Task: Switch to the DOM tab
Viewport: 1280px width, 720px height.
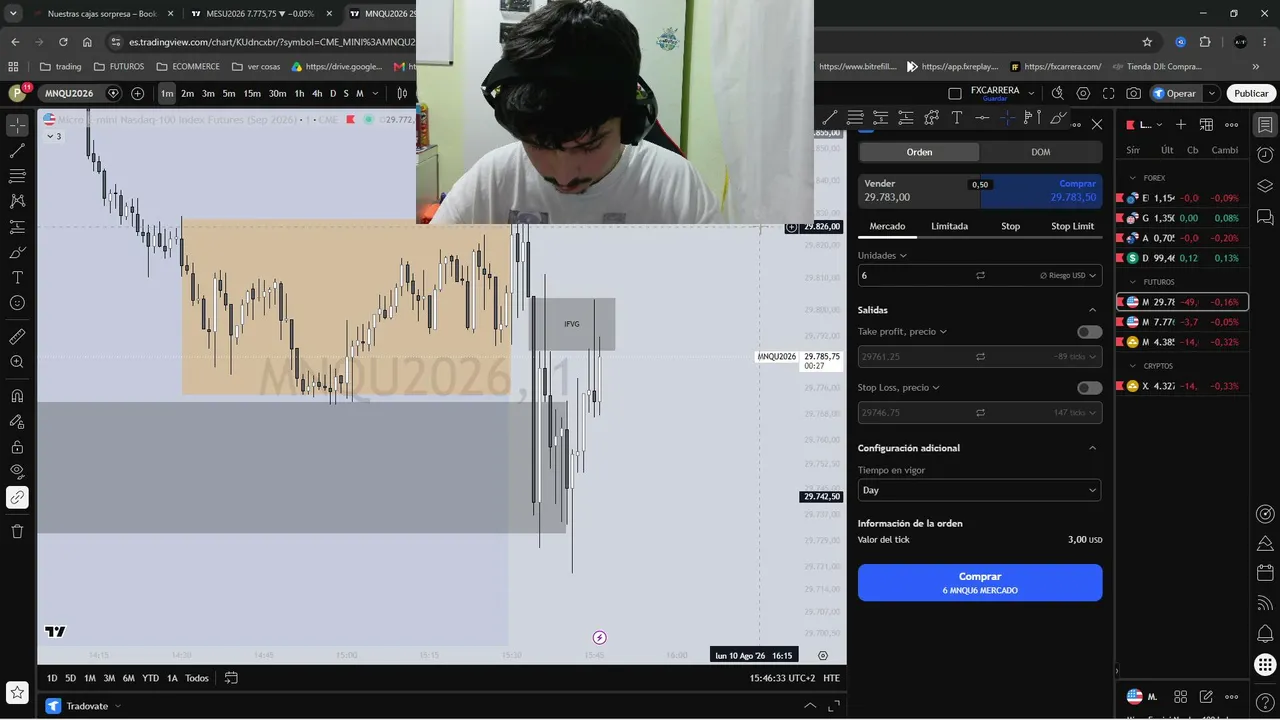Action: pos(1041,152)
